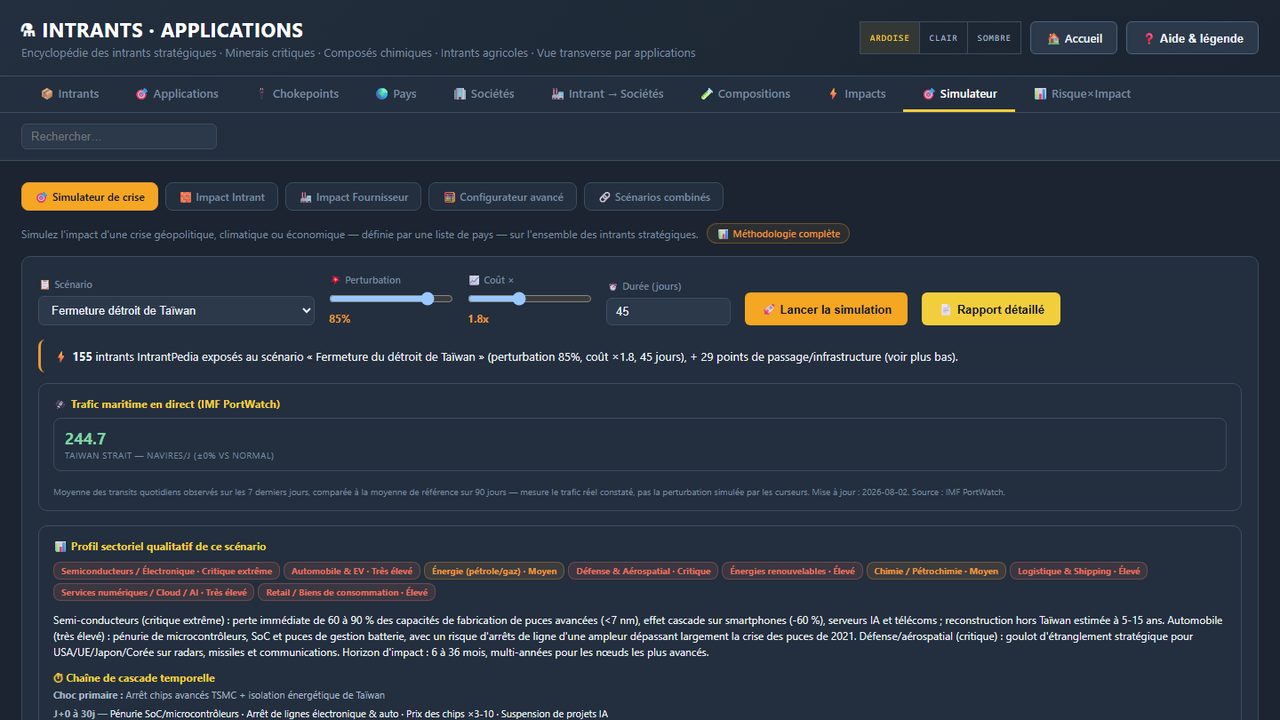Open the Scénario dropdown
This screenshot has height=720, width=1280.
pyautogui.click(x=176, y=311)
